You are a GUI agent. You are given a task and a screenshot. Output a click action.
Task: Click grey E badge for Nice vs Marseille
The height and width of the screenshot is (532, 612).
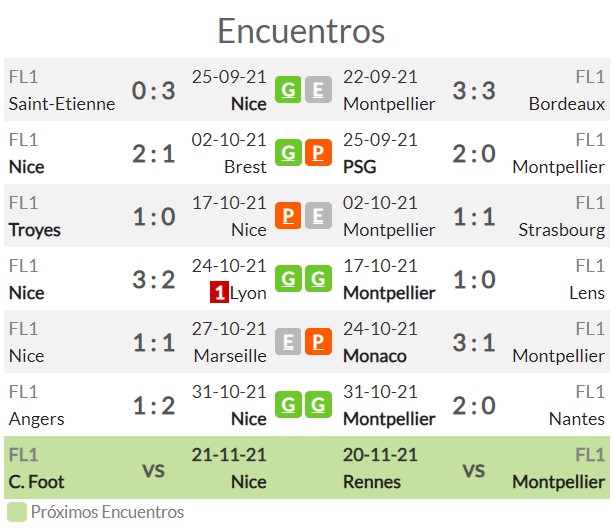pos(288,342)
